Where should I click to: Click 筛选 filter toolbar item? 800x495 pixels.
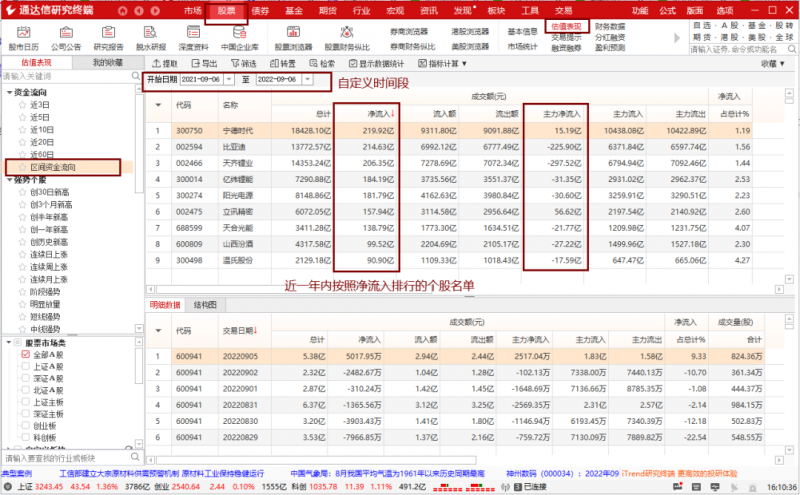[243, 64]
